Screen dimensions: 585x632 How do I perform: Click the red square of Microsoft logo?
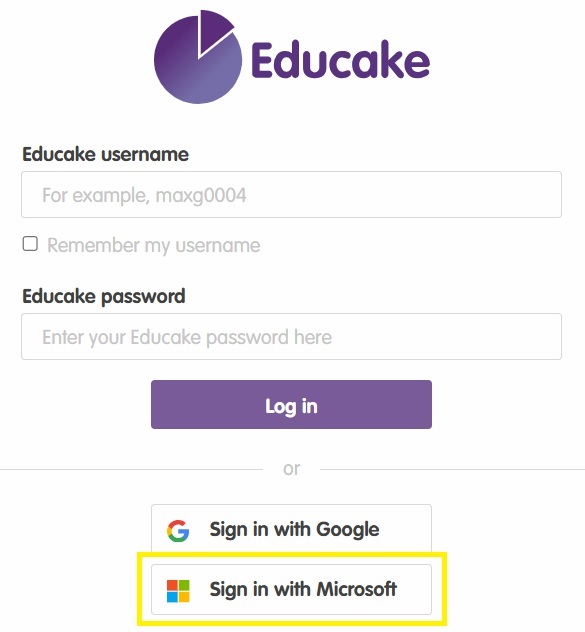point(172,585)
